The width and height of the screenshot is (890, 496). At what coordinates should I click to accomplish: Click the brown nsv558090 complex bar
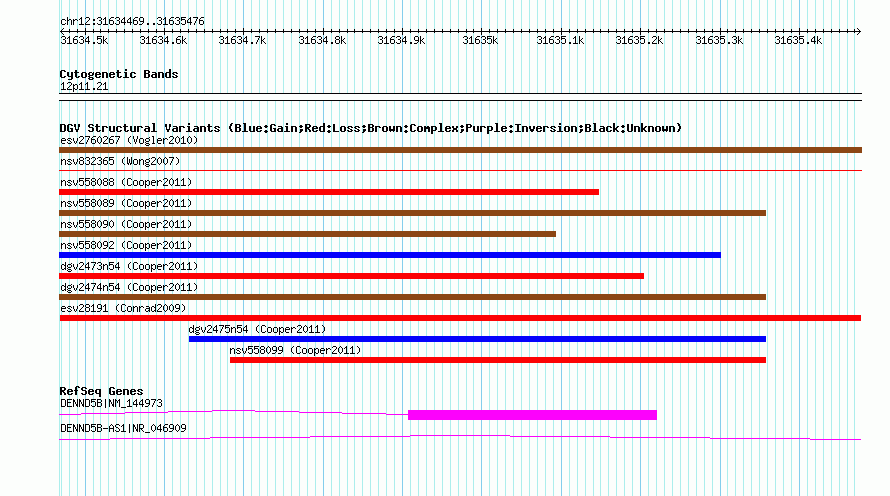[307, 234]
